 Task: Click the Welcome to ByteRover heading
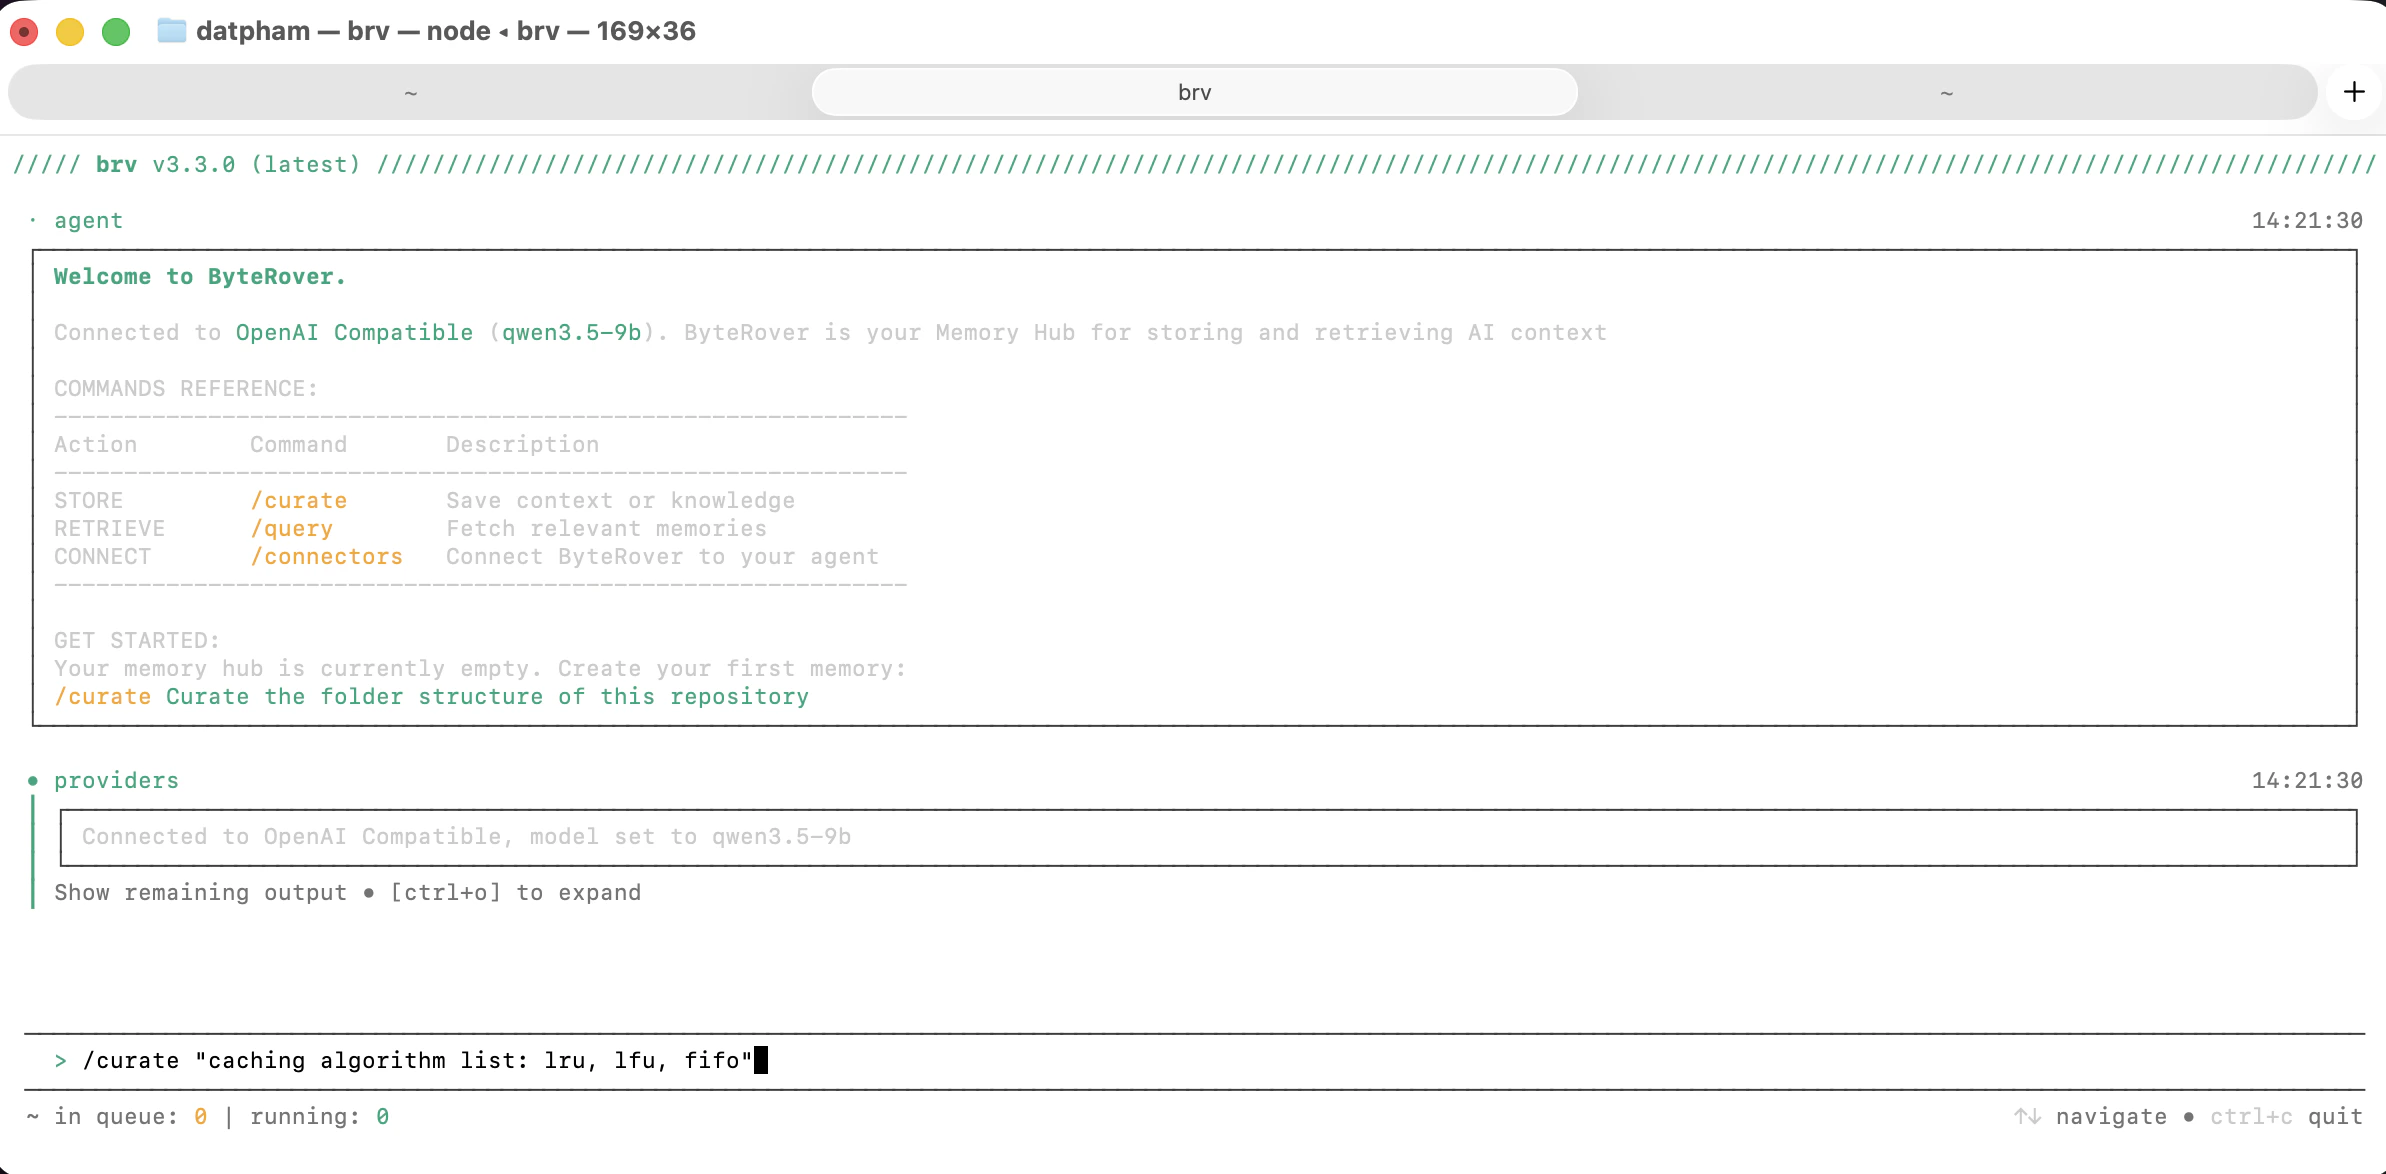200,276
